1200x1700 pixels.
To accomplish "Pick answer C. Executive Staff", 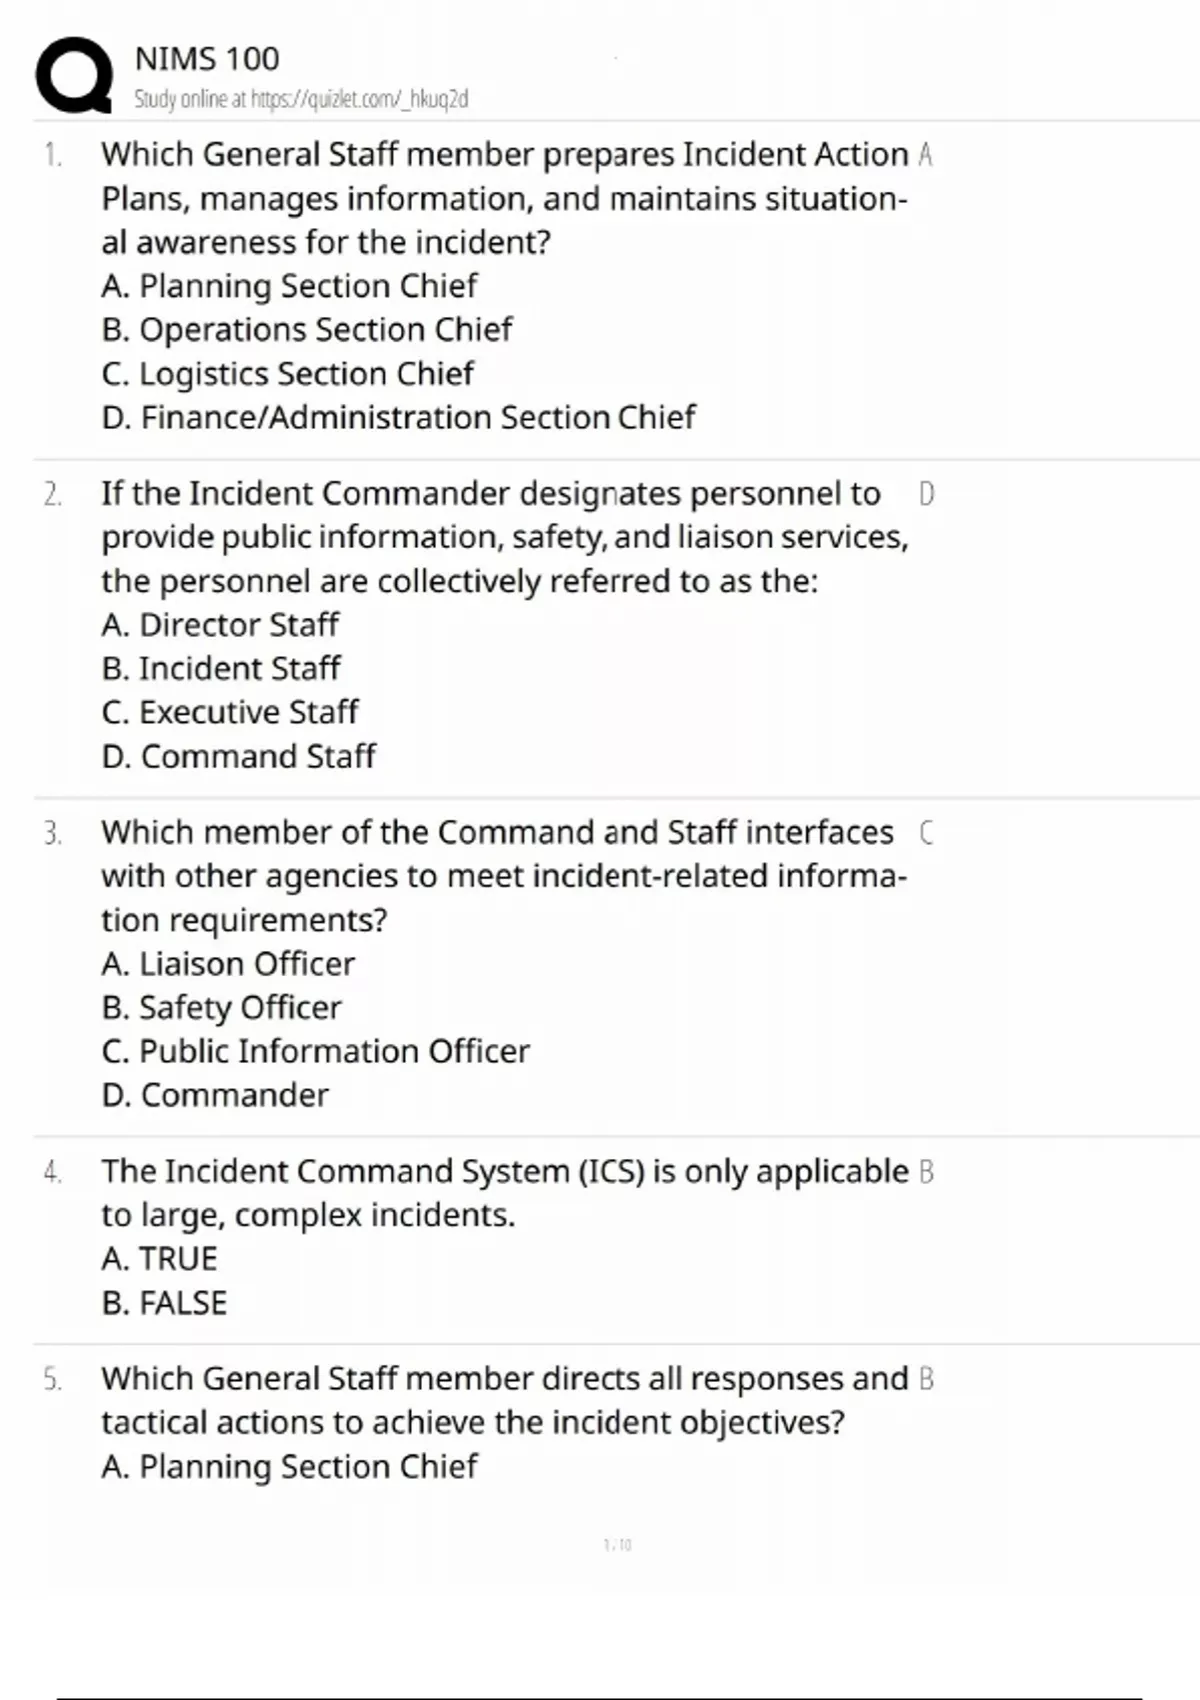I will click(229, 712).
